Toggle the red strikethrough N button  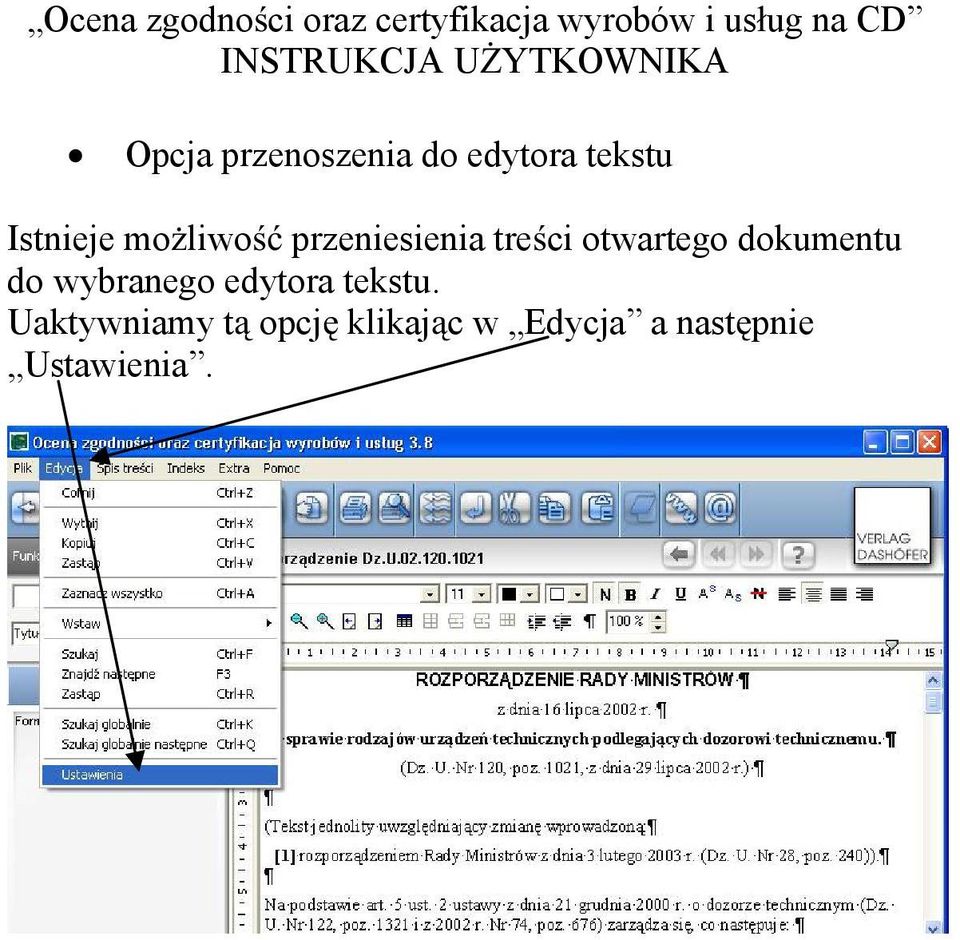tap(759, 593)
